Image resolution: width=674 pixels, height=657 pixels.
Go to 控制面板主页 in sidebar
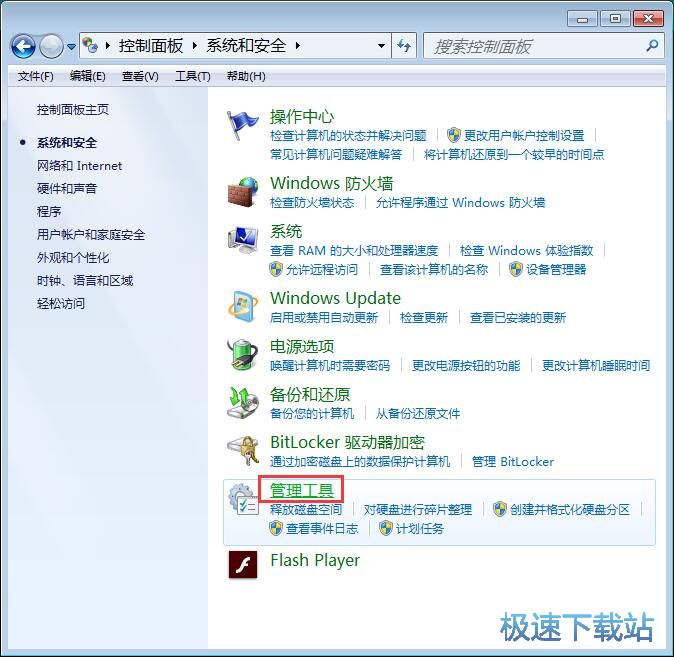[73, 110]
